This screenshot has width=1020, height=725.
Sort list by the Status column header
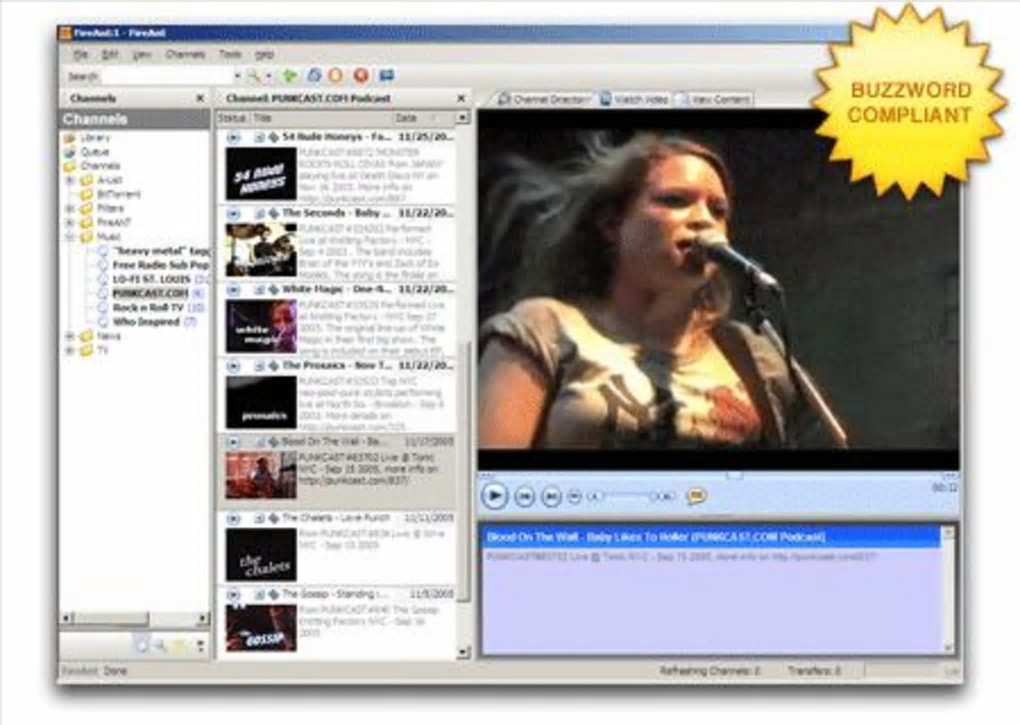(x=233, y=118)
